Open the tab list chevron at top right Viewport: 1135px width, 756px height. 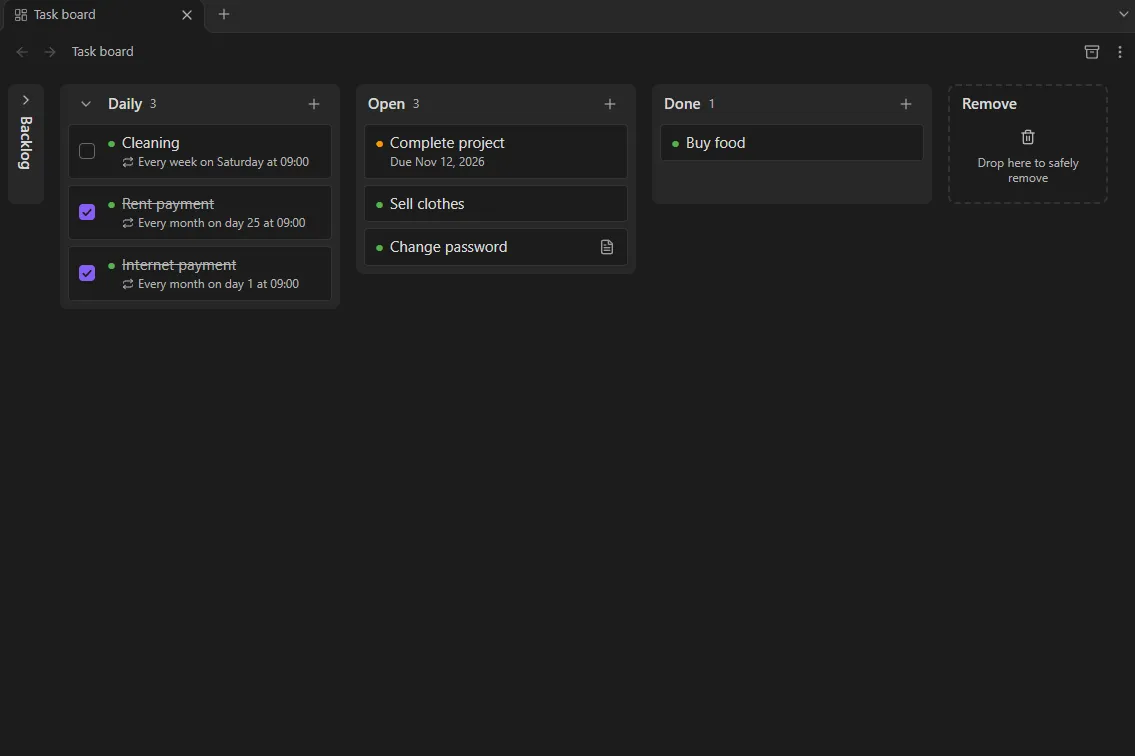[1124, 14]
